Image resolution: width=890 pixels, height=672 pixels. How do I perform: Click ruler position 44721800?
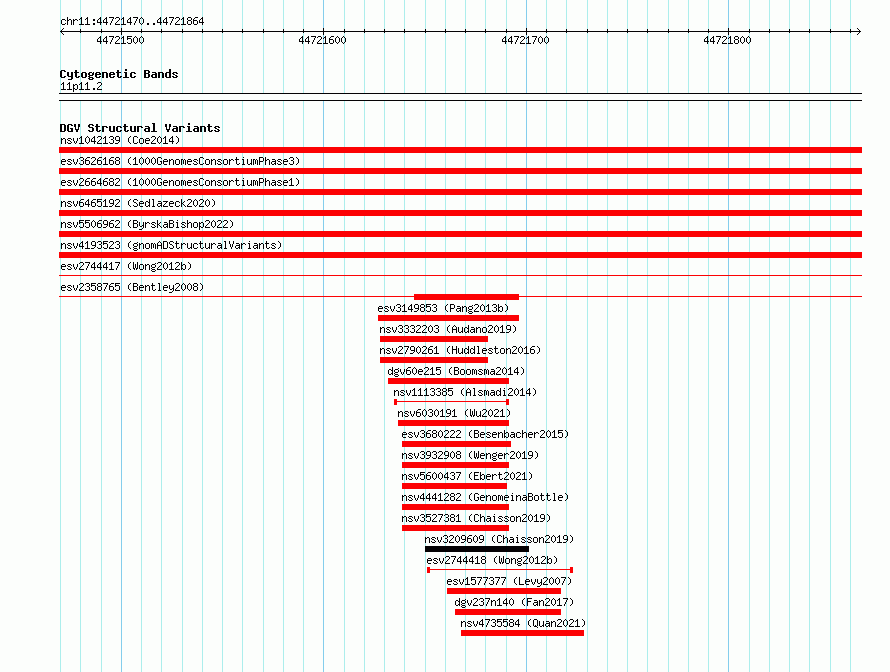point(727,40)
